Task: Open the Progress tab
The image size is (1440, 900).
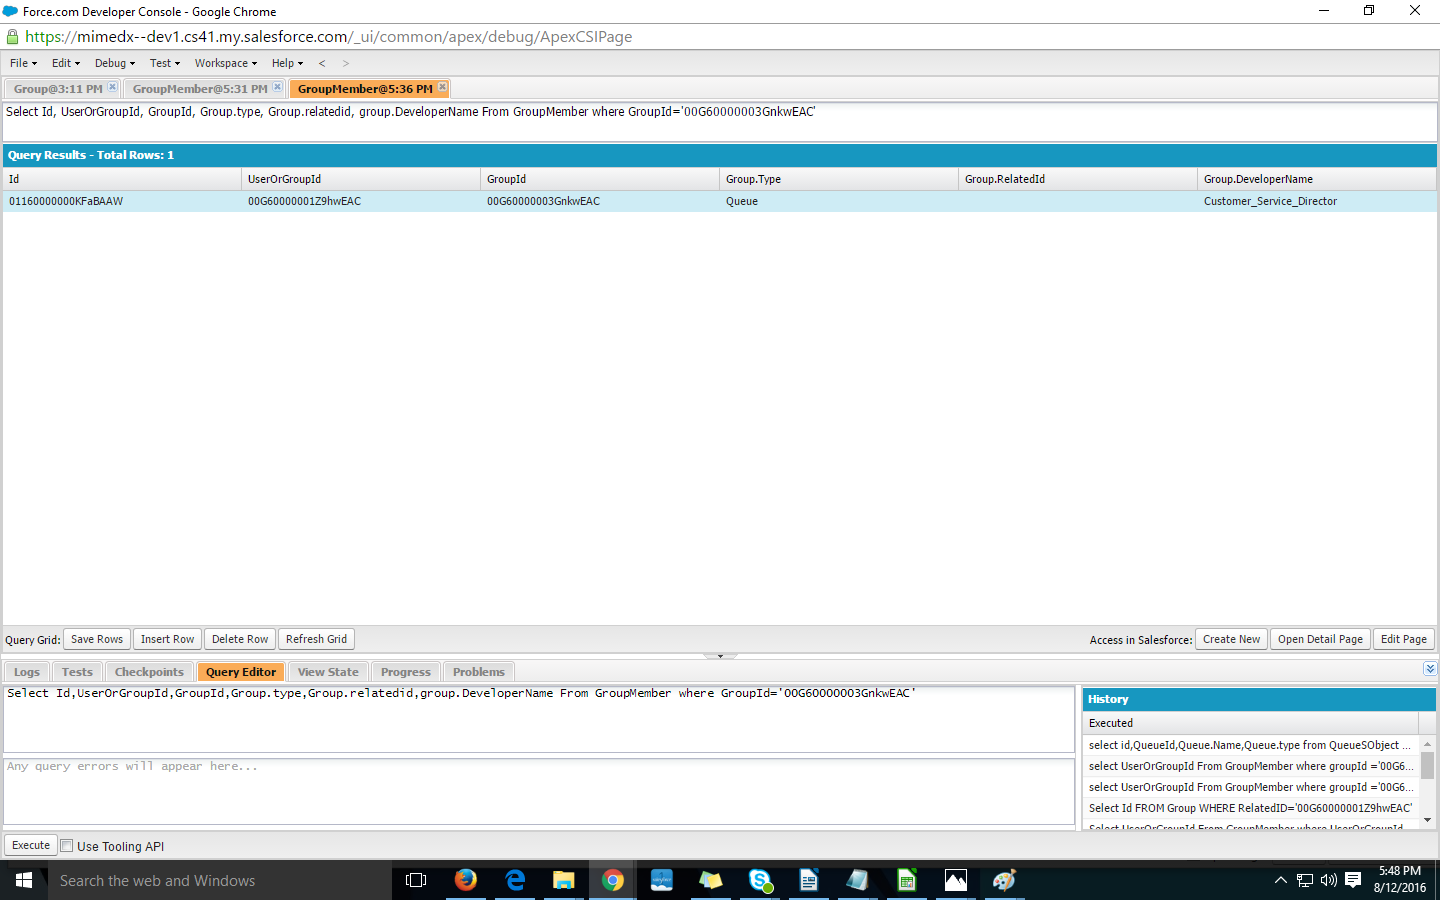Action: point(405,672)
